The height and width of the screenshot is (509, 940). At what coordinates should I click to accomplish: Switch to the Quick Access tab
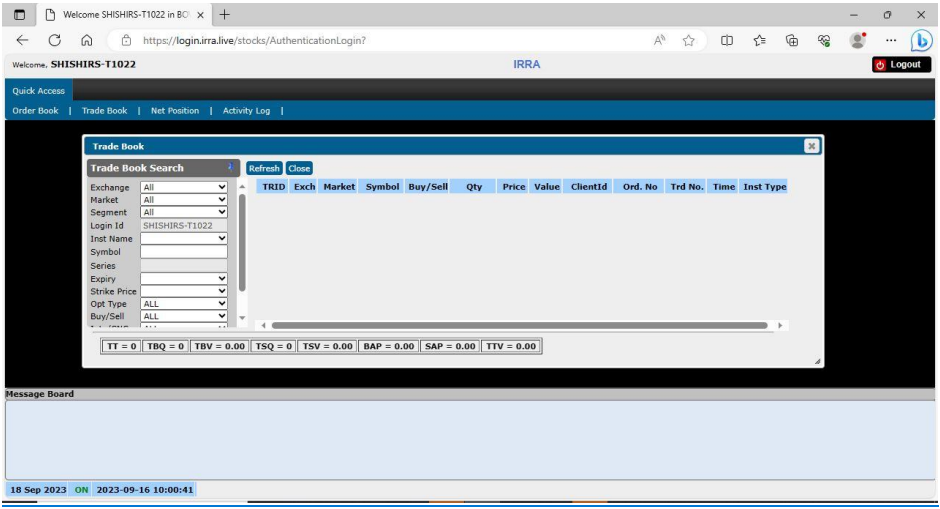[x=38, y=90]
